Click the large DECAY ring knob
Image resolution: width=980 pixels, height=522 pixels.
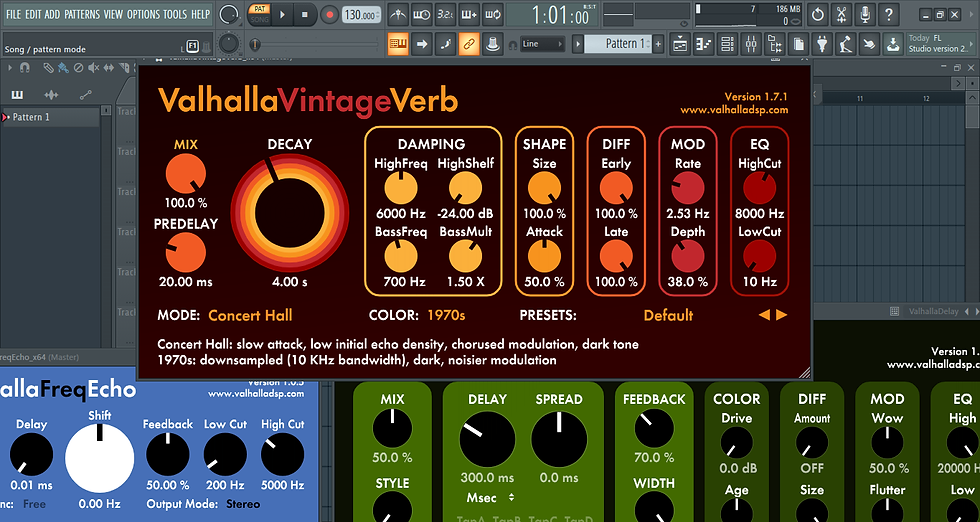(x=289, y=213)
